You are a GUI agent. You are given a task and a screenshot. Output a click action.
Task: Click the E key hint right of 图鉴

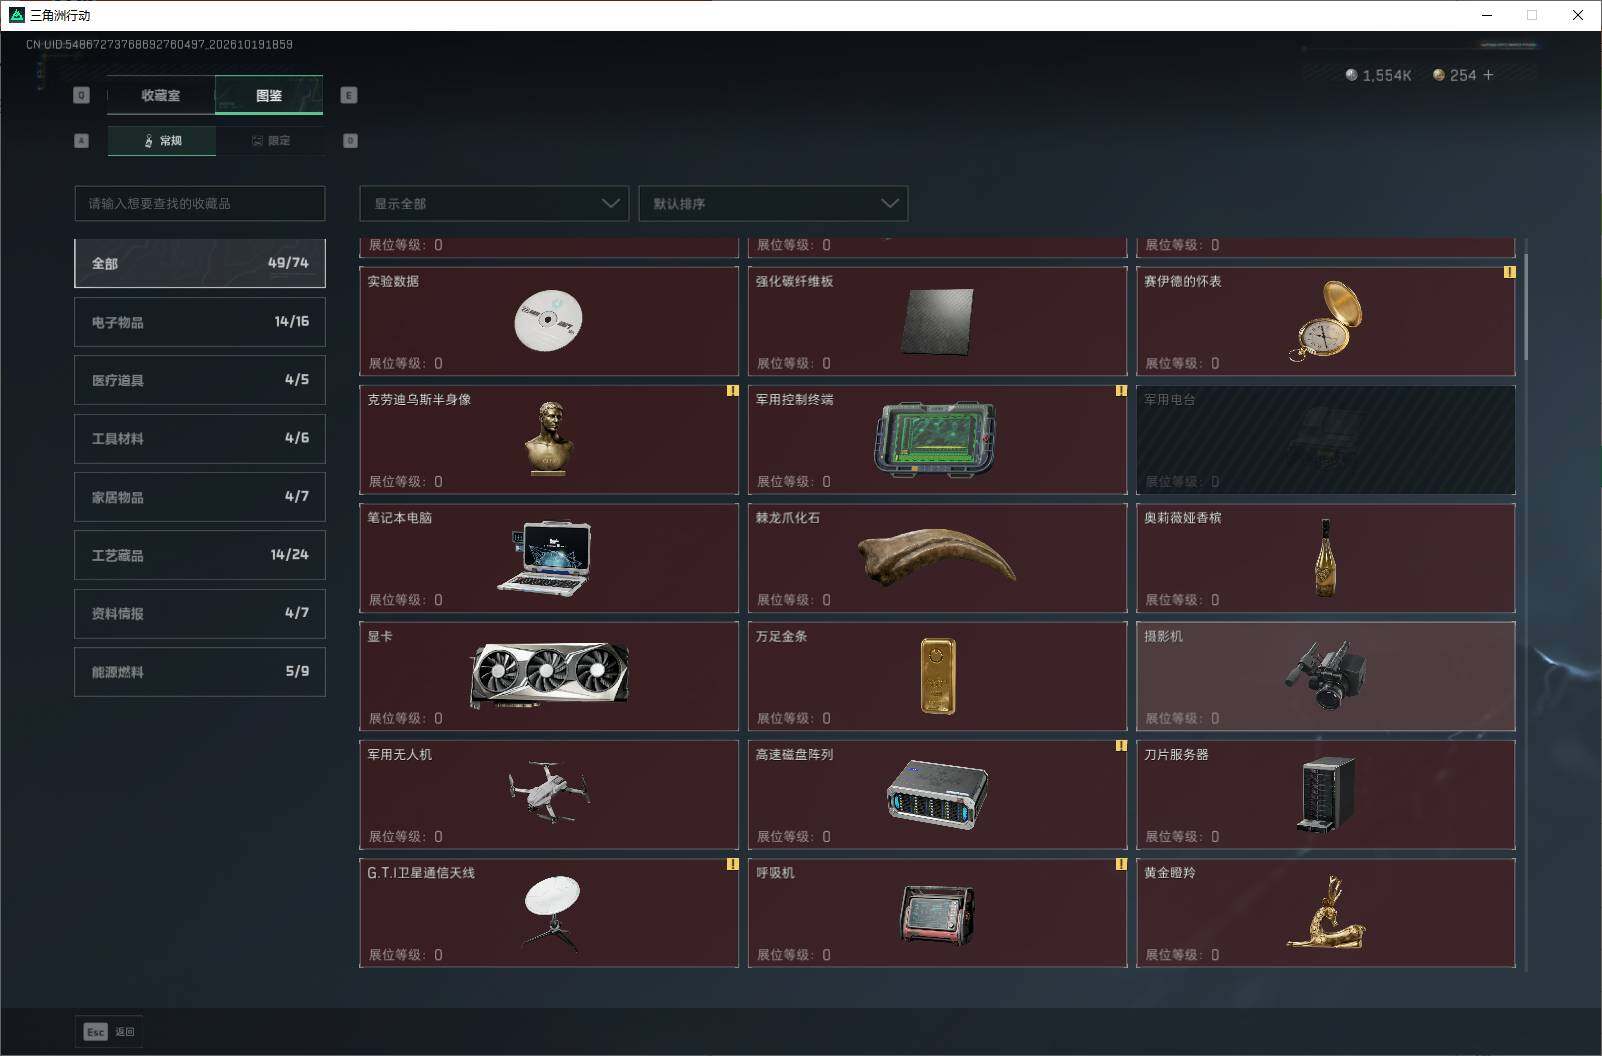point(349,95)
